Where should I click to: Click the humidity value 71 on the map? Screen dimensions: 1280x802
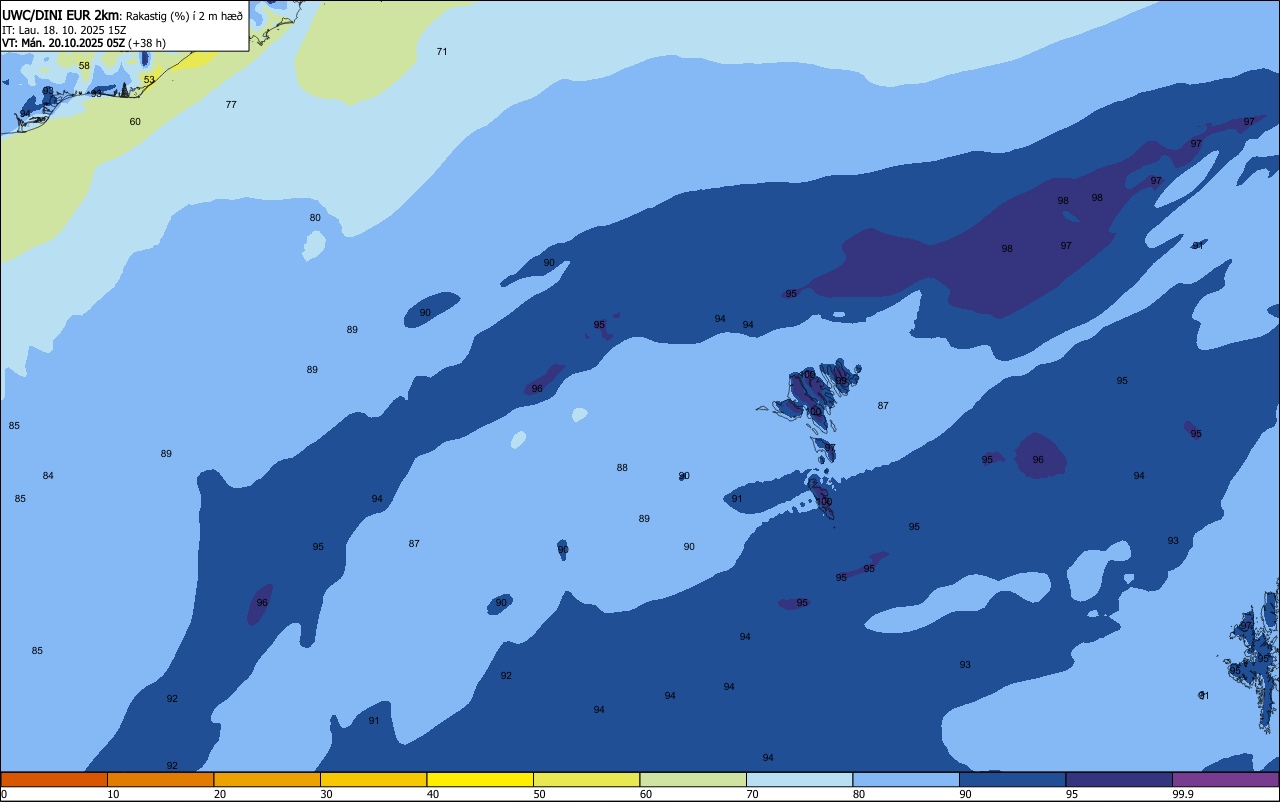[x=442, y=51]
